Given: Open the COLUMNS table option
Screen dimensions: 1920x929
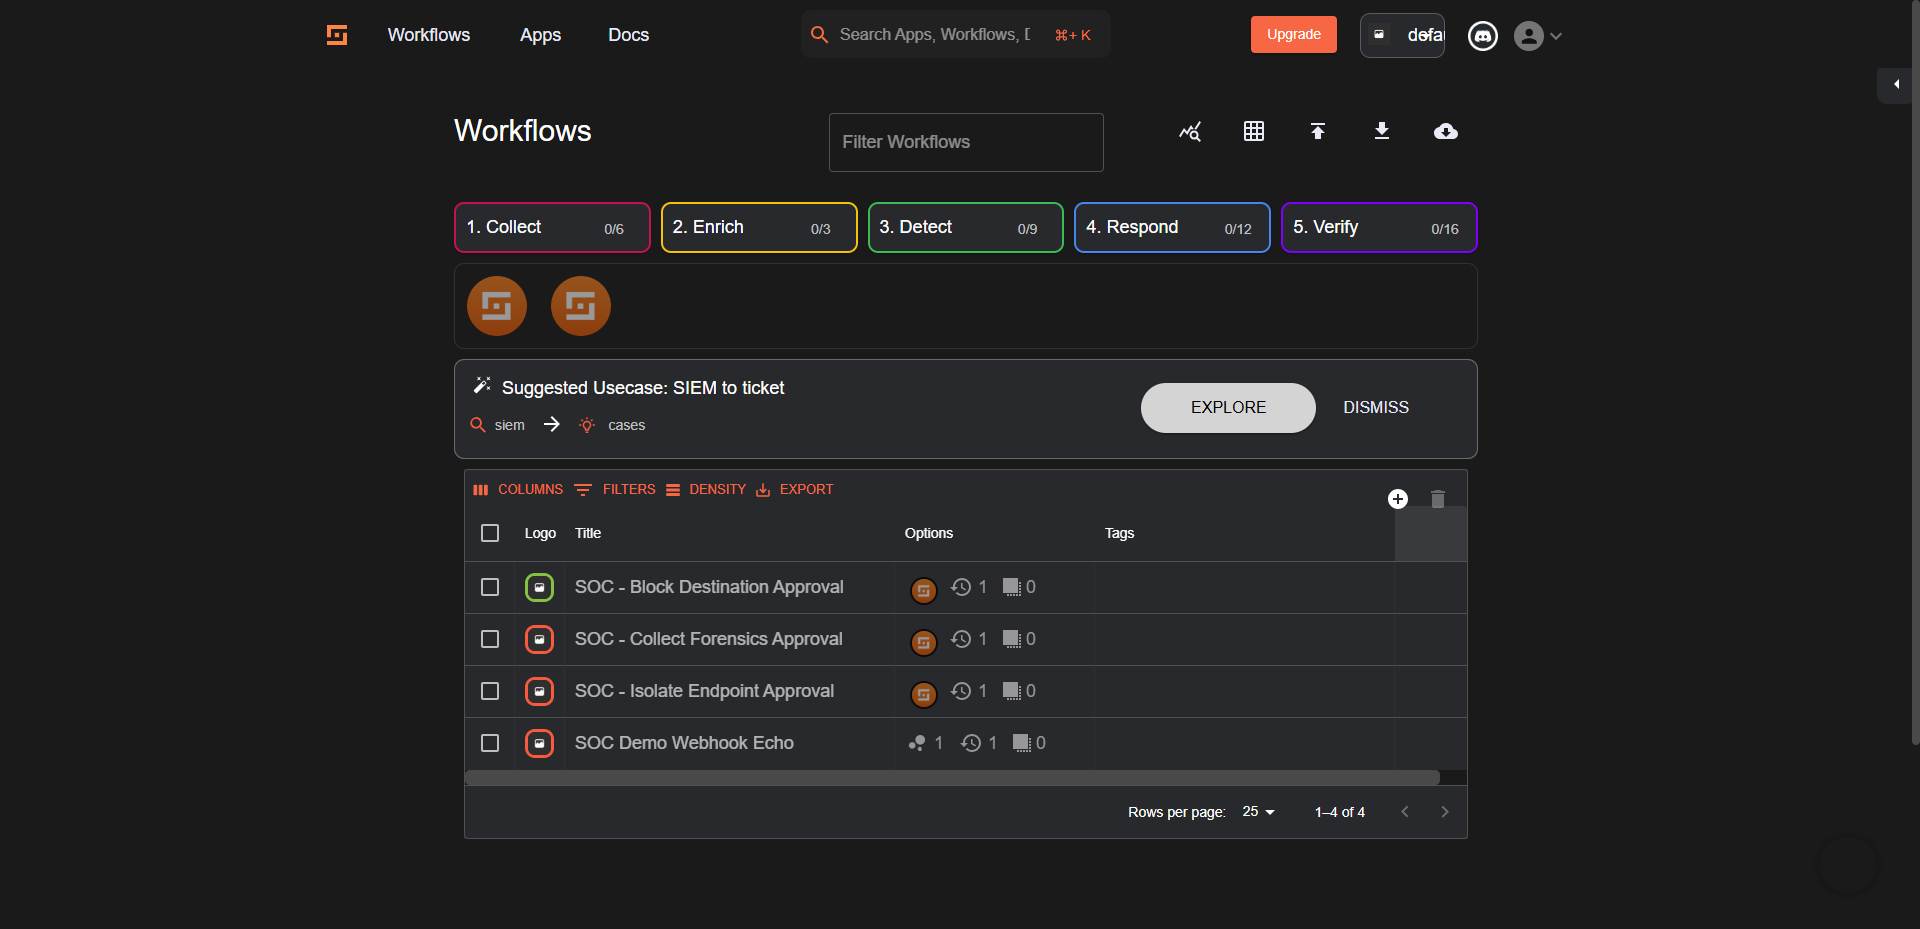Looking at the screenshot, I should [x=518, y=490].
